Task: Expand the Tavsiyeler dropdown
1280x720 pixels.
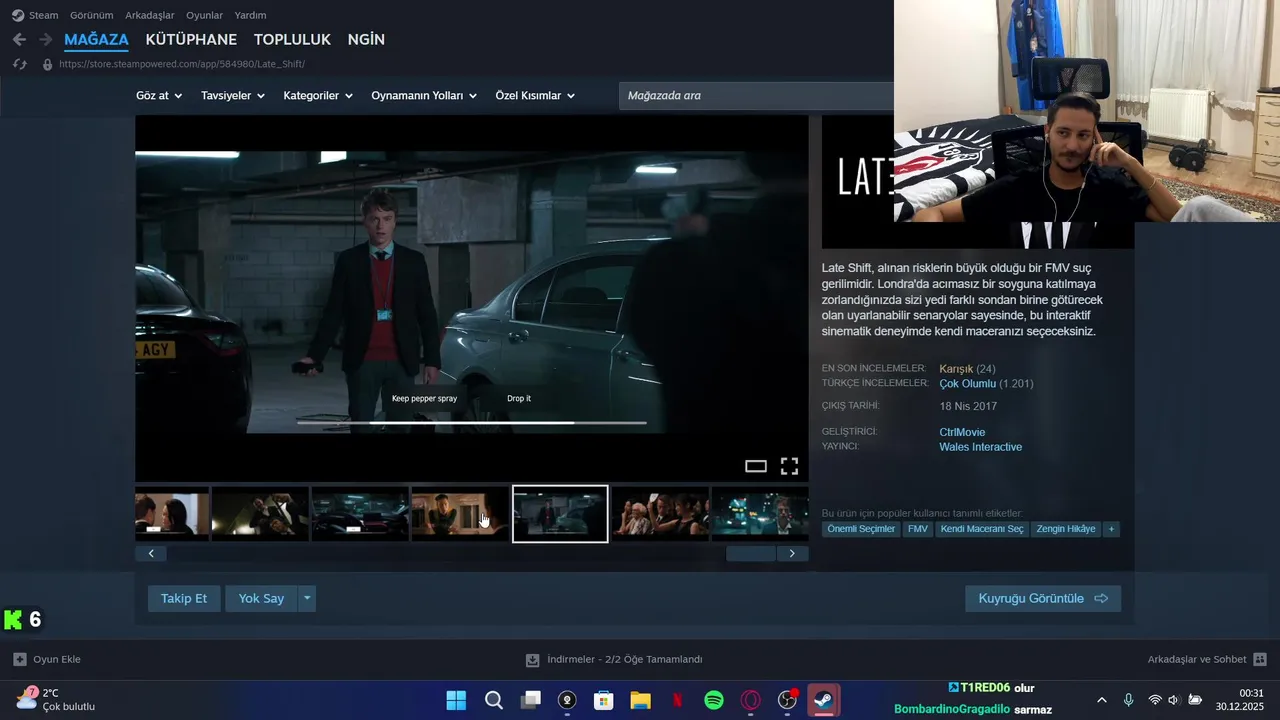Action: coord(233,96)
